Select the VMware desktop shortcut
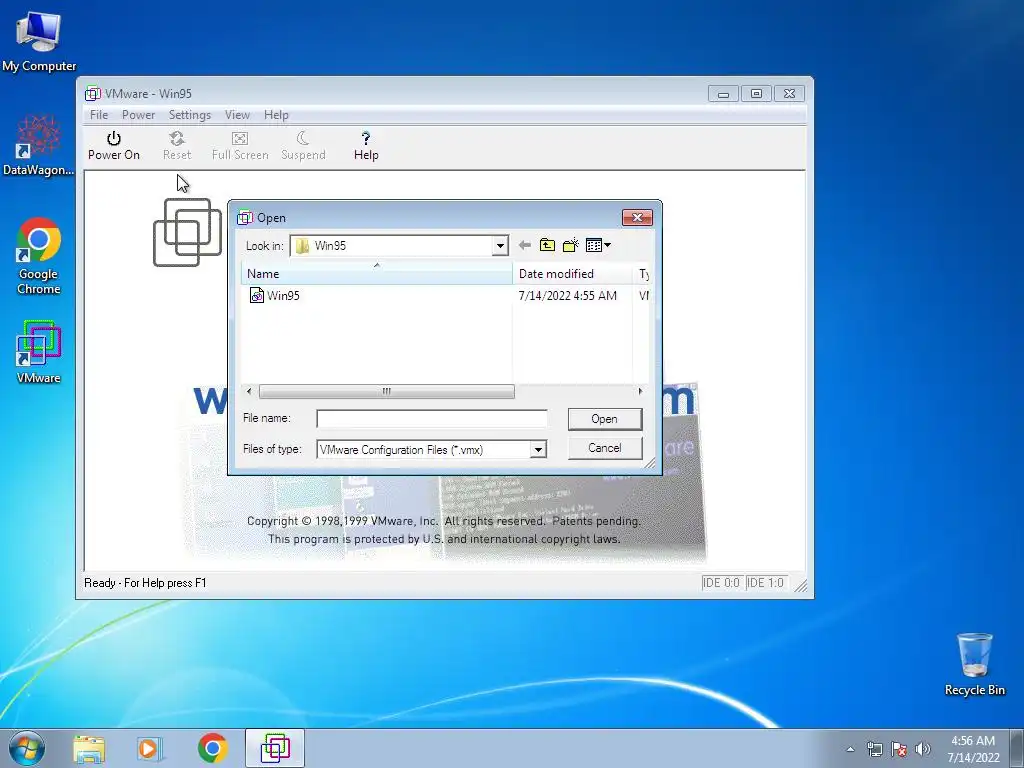This screenshot has height=768, width=1024. pyautogui.click(x=39, y=351)
